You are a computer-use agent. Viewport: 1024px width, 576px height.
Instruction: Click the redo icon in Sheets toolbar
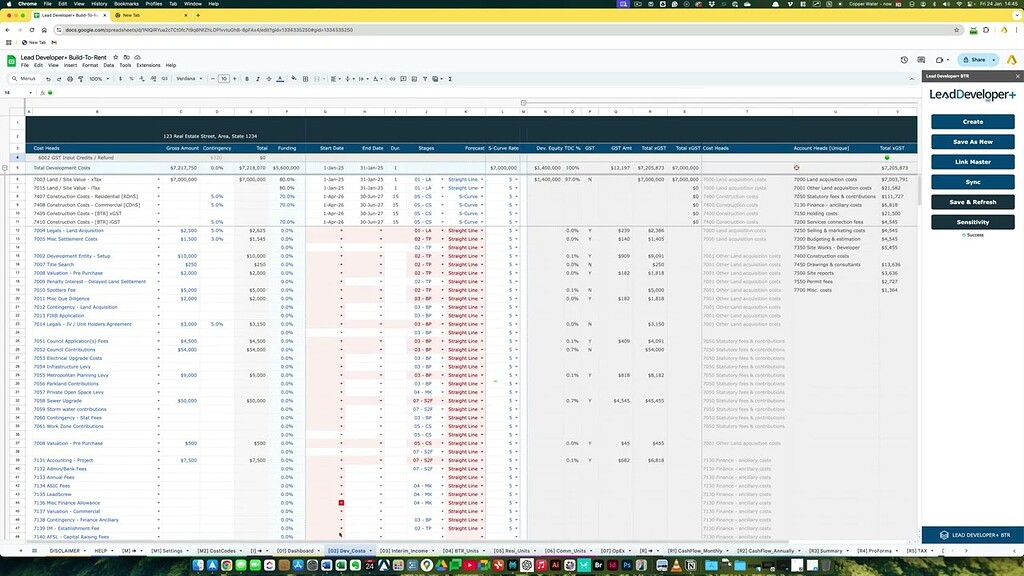click(59, 79)
